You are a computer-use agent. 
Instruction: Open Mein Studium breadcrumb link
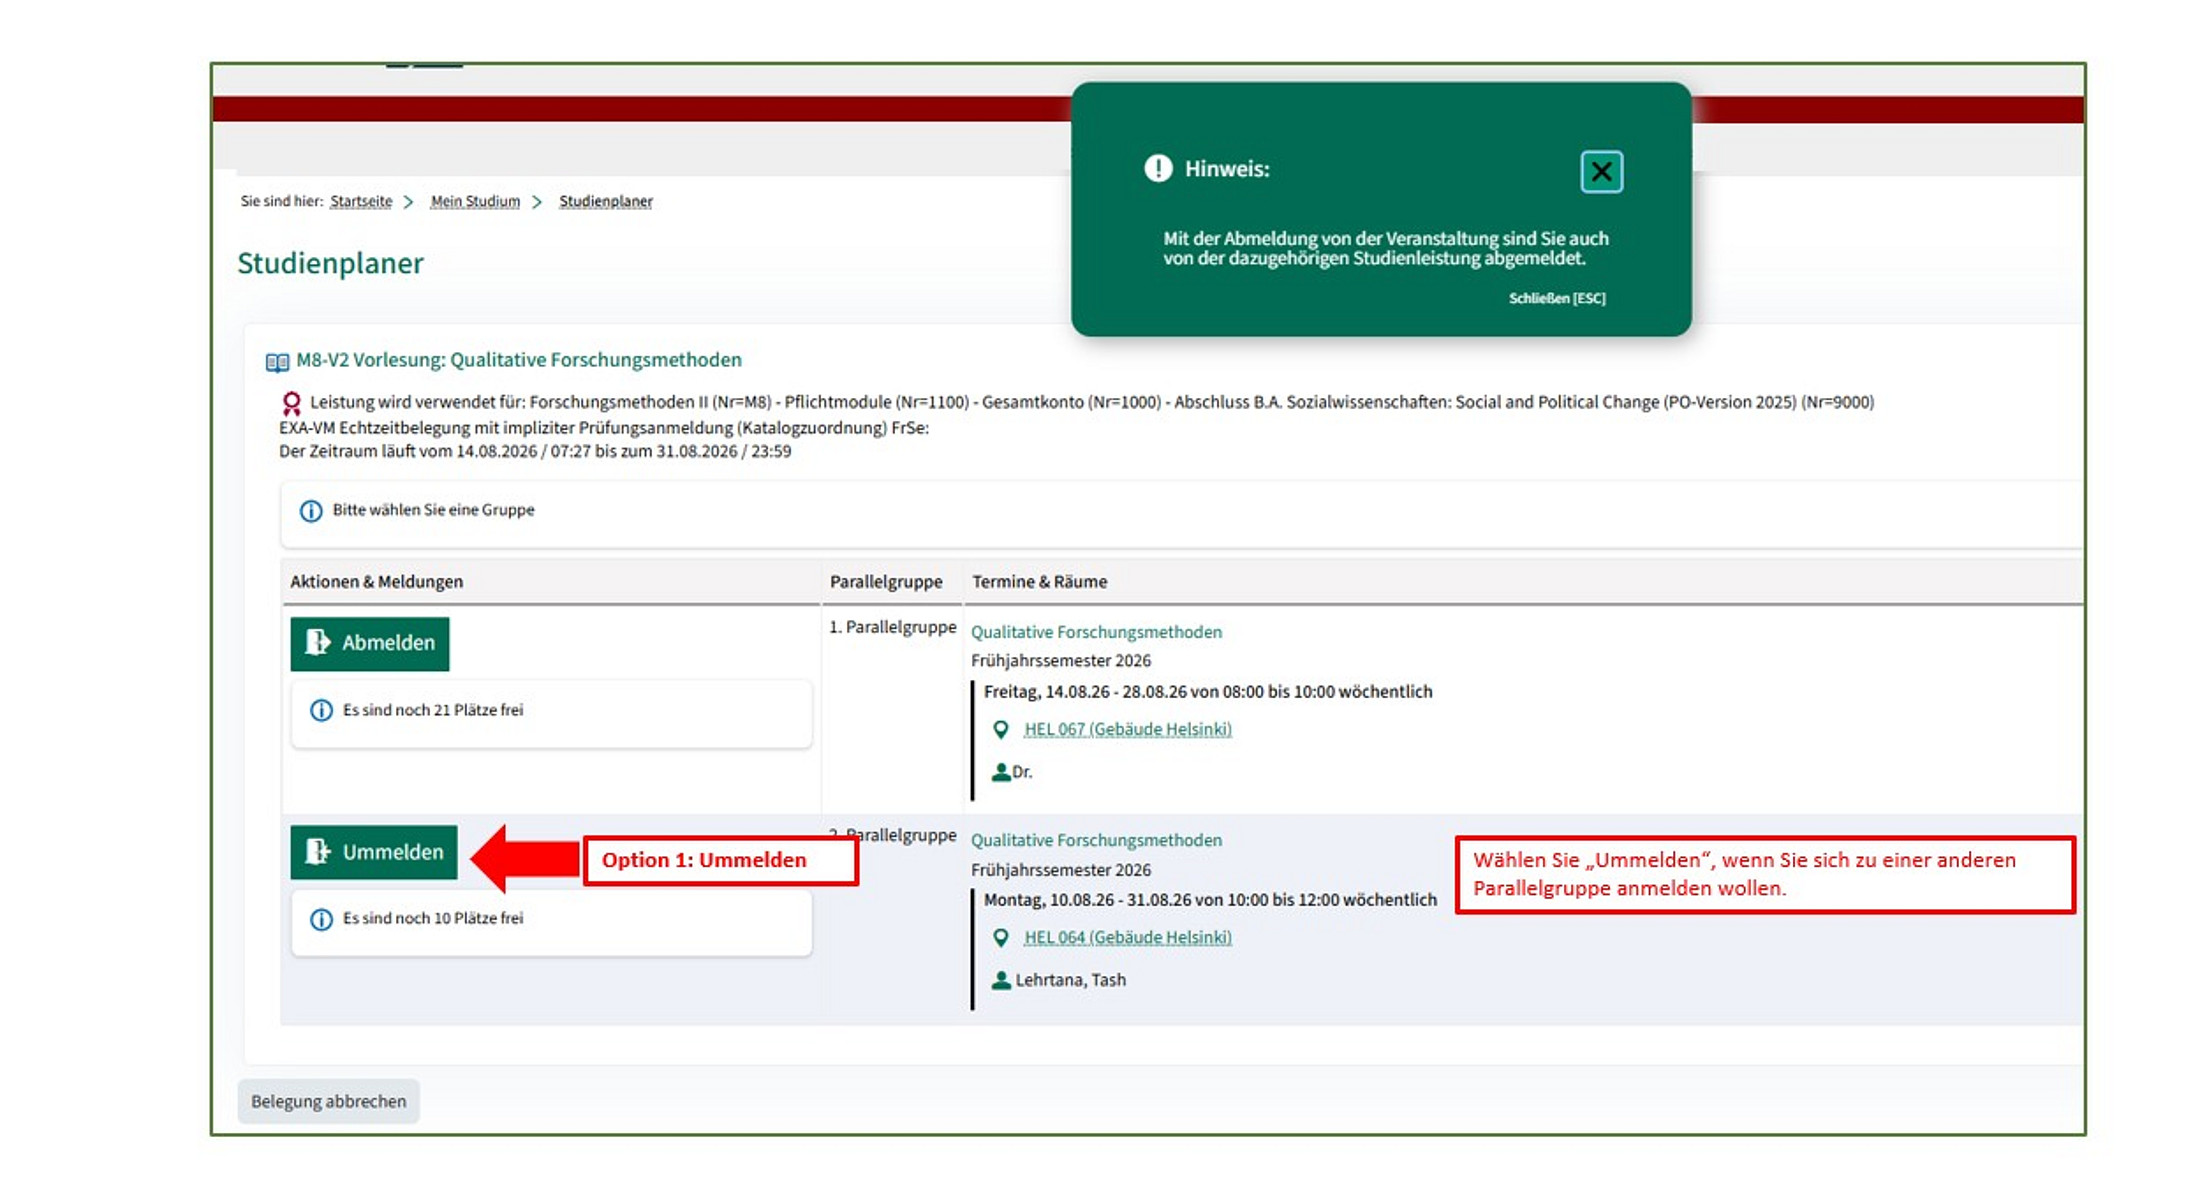coord(475,201)
